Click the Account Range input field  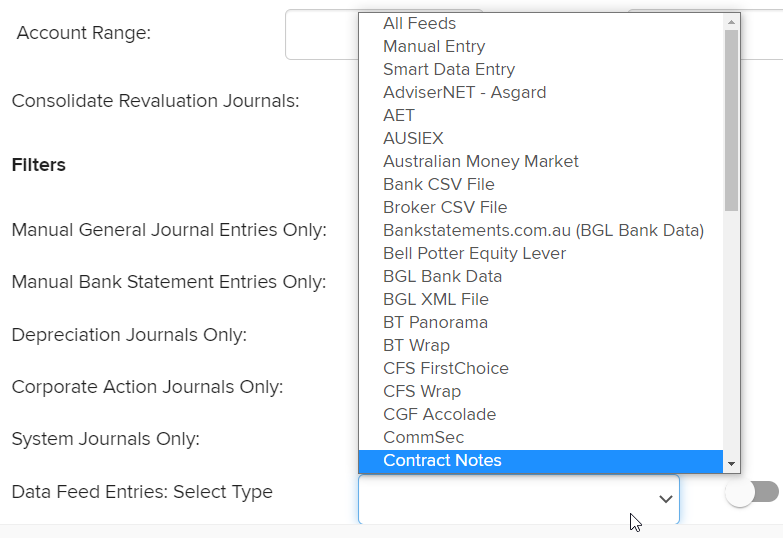(x=321, y=34)
